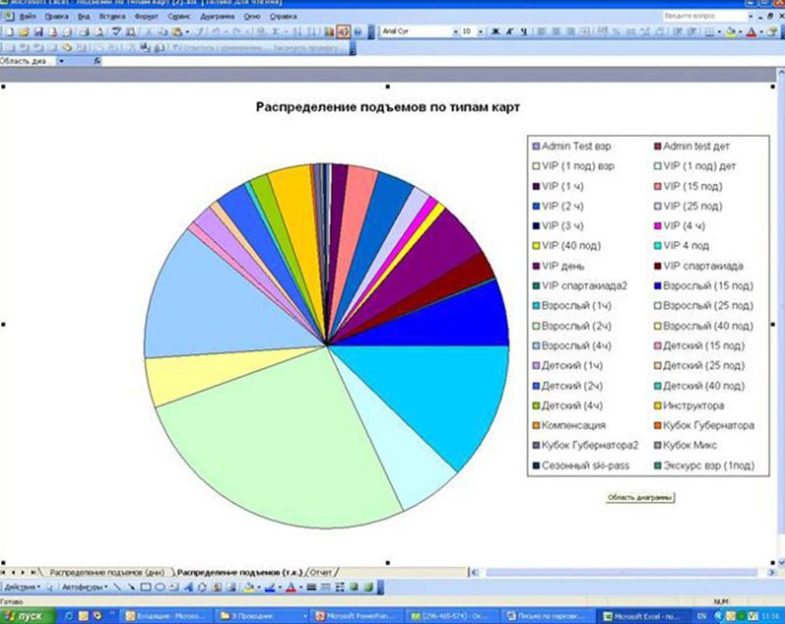Click the highlighted Chart Wizard toolbar icon

click(x=343, y=32)
